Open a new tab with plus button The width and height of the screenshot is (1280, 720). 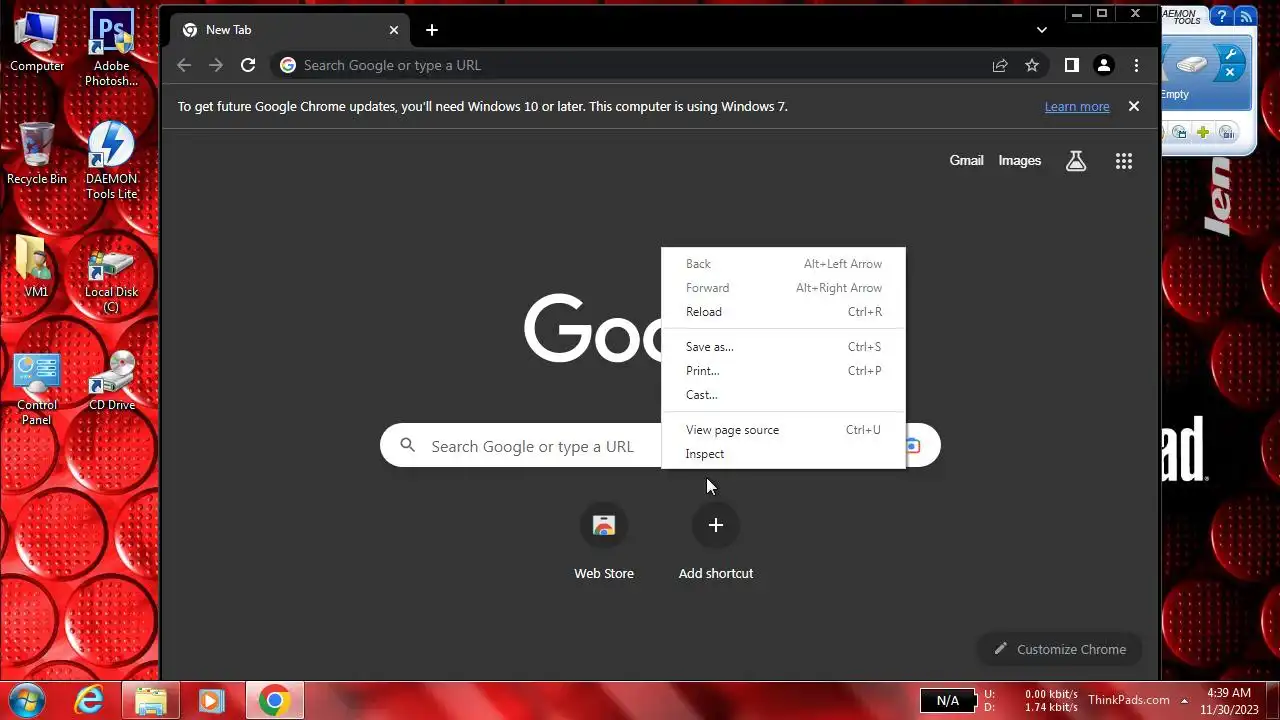click(432, 30)
